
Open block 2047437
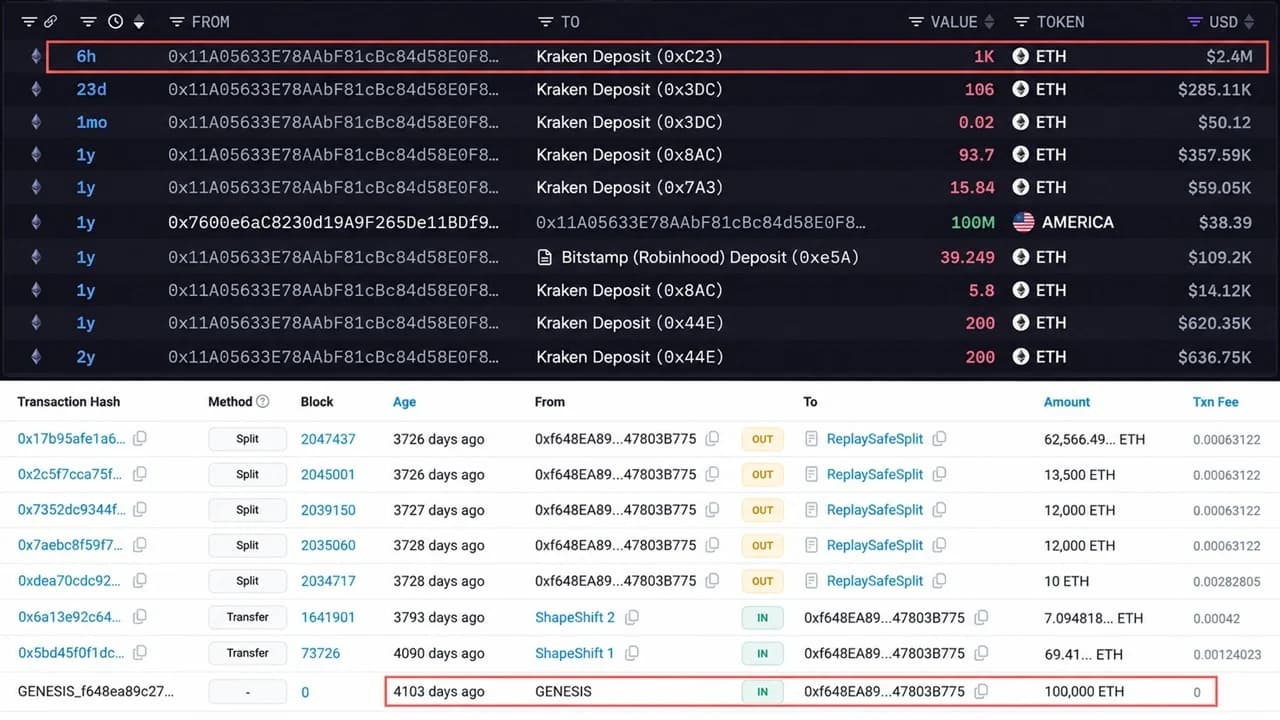328,439
